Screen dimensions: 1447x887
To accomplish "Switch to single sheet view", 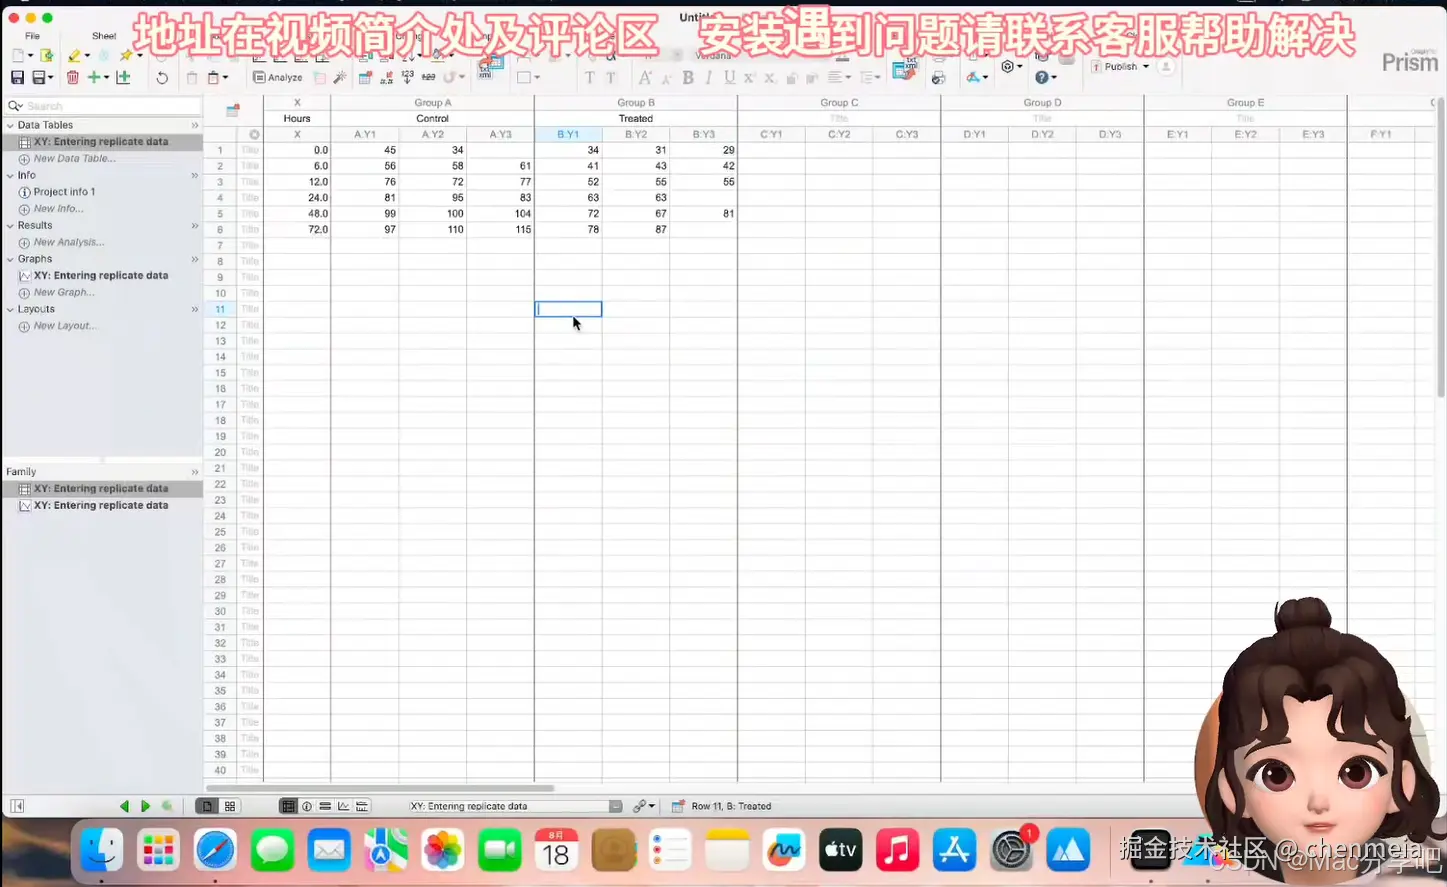I will click(207, 806).
